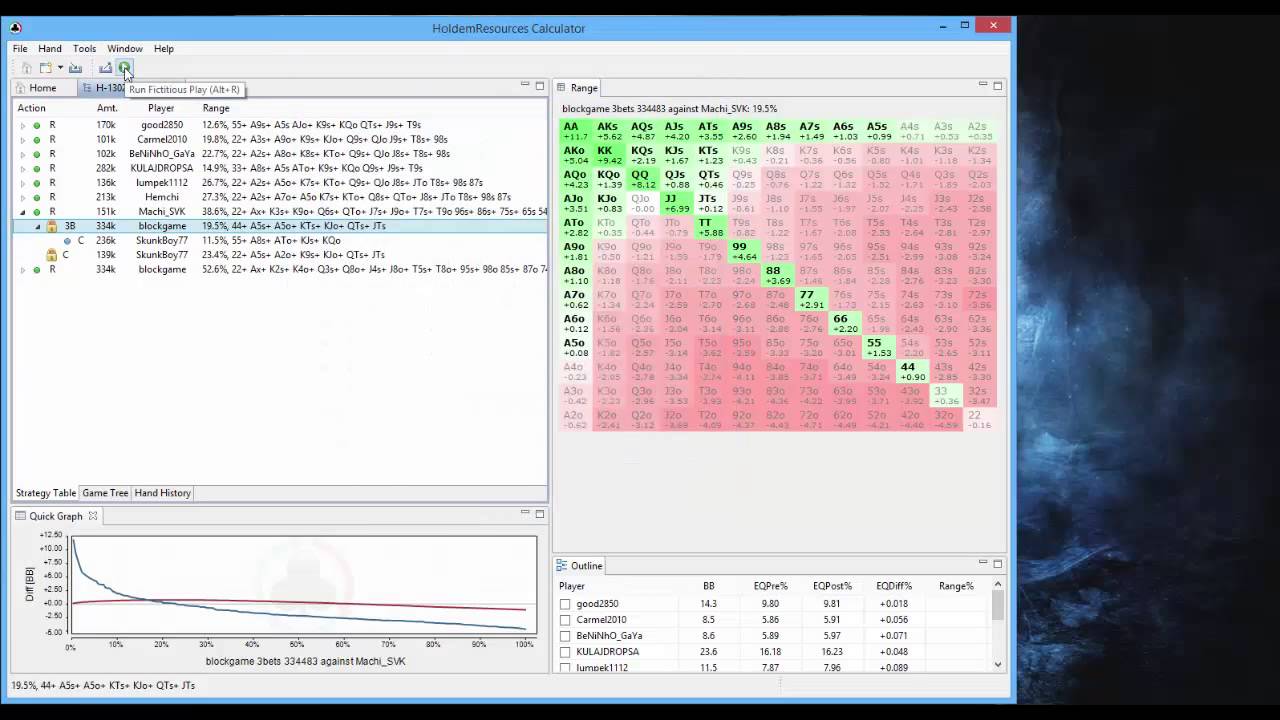
Task: Open the File menu
Action: click(x=20, y=48)
